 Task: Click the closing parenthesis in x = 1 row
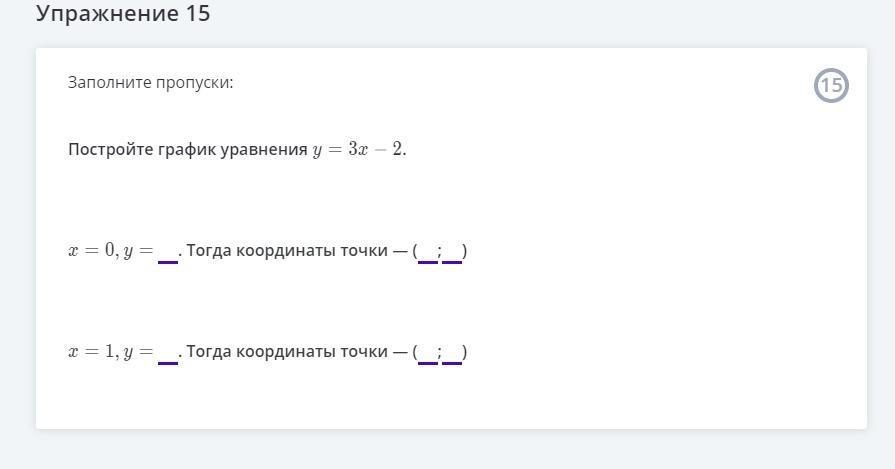click(x=465, y=352)
